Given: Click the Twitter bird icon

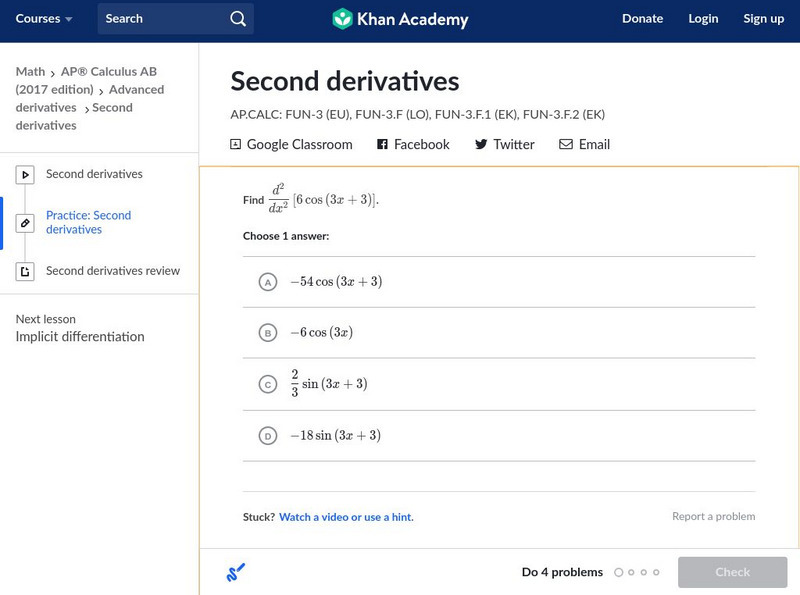Looking at the screenshot, I should tap(481, 144).
